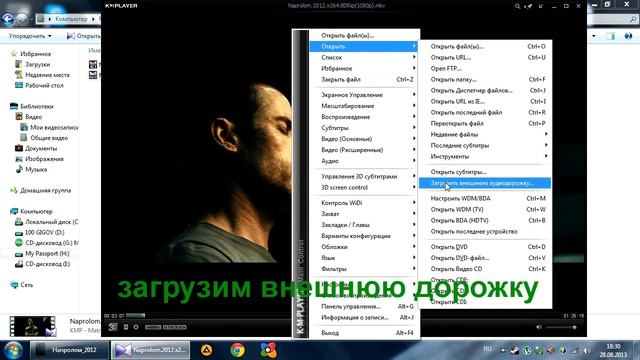Open 'My Passport (H:)' drive
Image resolution: width=640 pixels, height=360 pixels.
(x=42, y=253)
